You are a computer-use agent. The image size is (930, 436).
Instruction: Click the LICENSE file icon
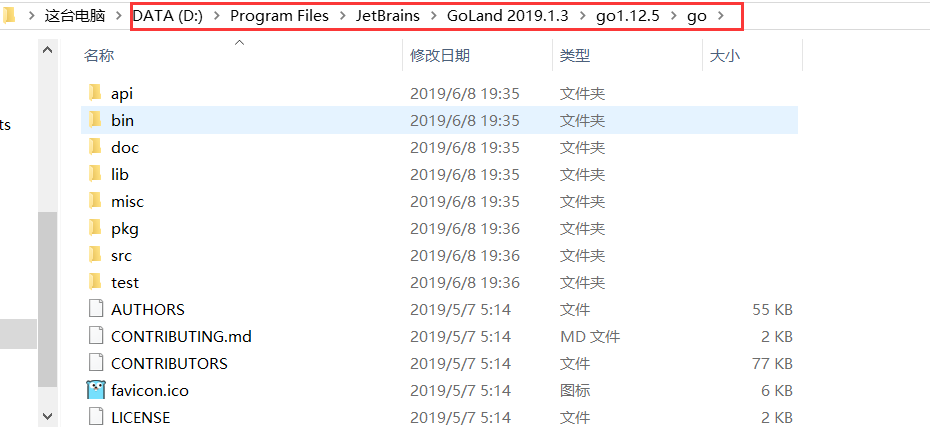pos(95,417)
